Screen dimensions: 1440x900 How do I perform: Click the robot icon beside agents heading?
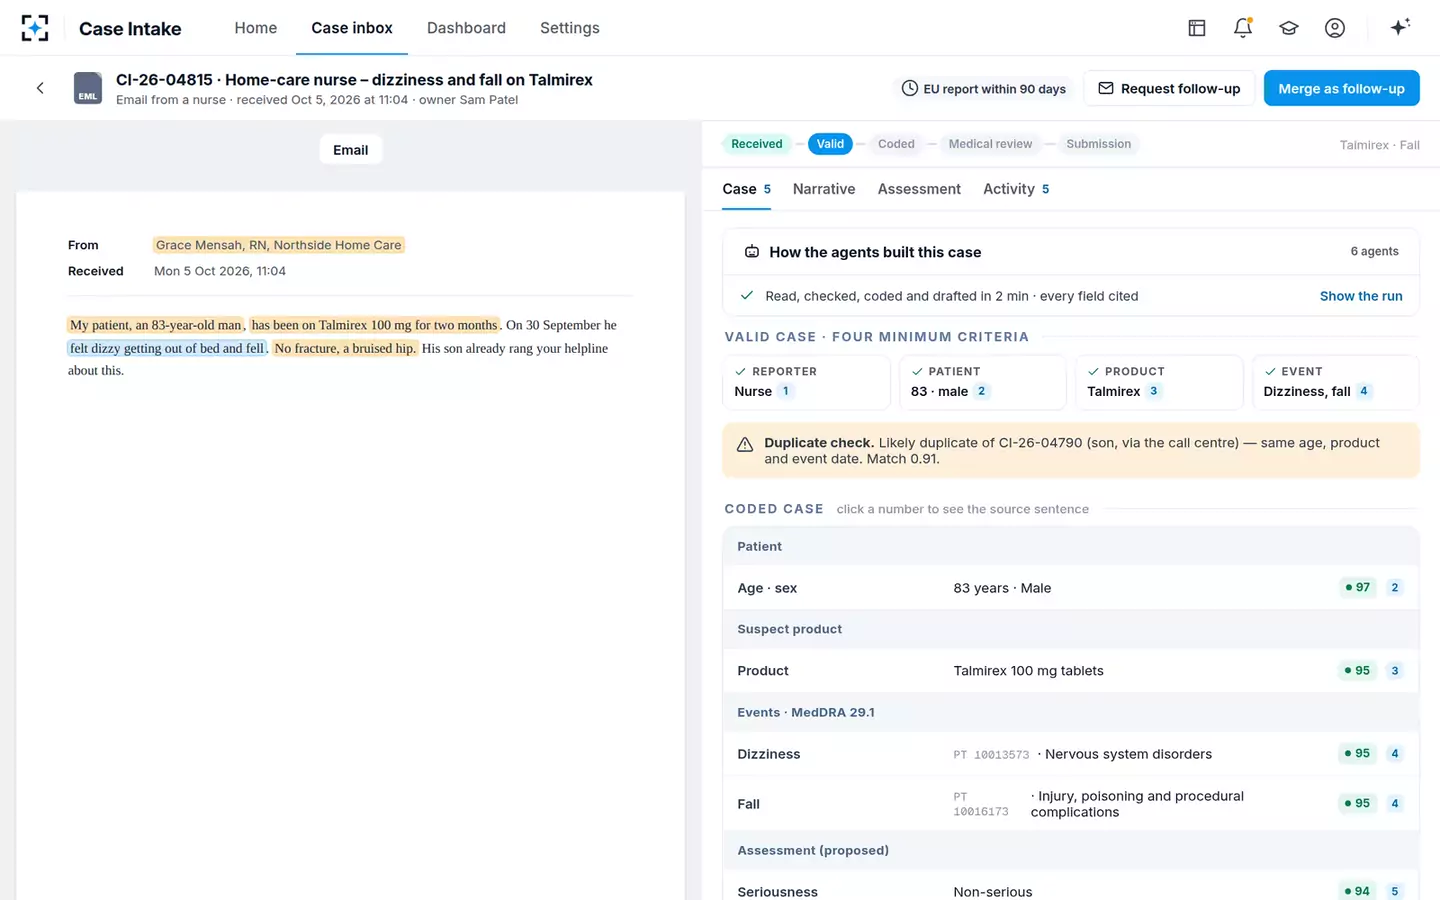pyautogui.click(x=752, y=252)
